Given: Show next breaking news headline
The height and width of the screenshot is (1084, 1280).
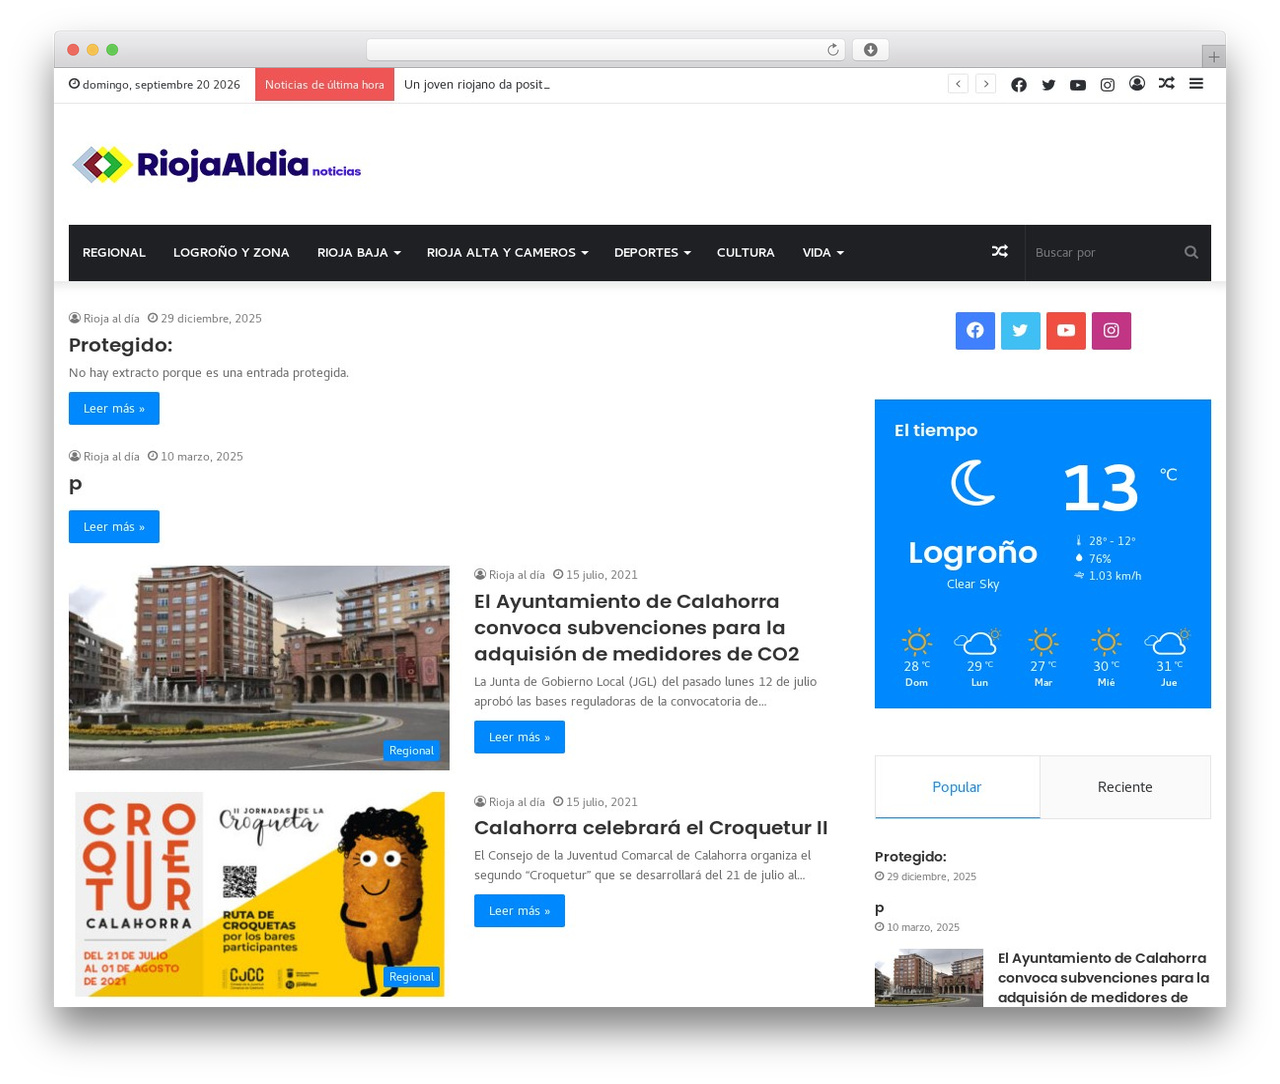Looking at the screenshot, I should [x=986, y=84].
